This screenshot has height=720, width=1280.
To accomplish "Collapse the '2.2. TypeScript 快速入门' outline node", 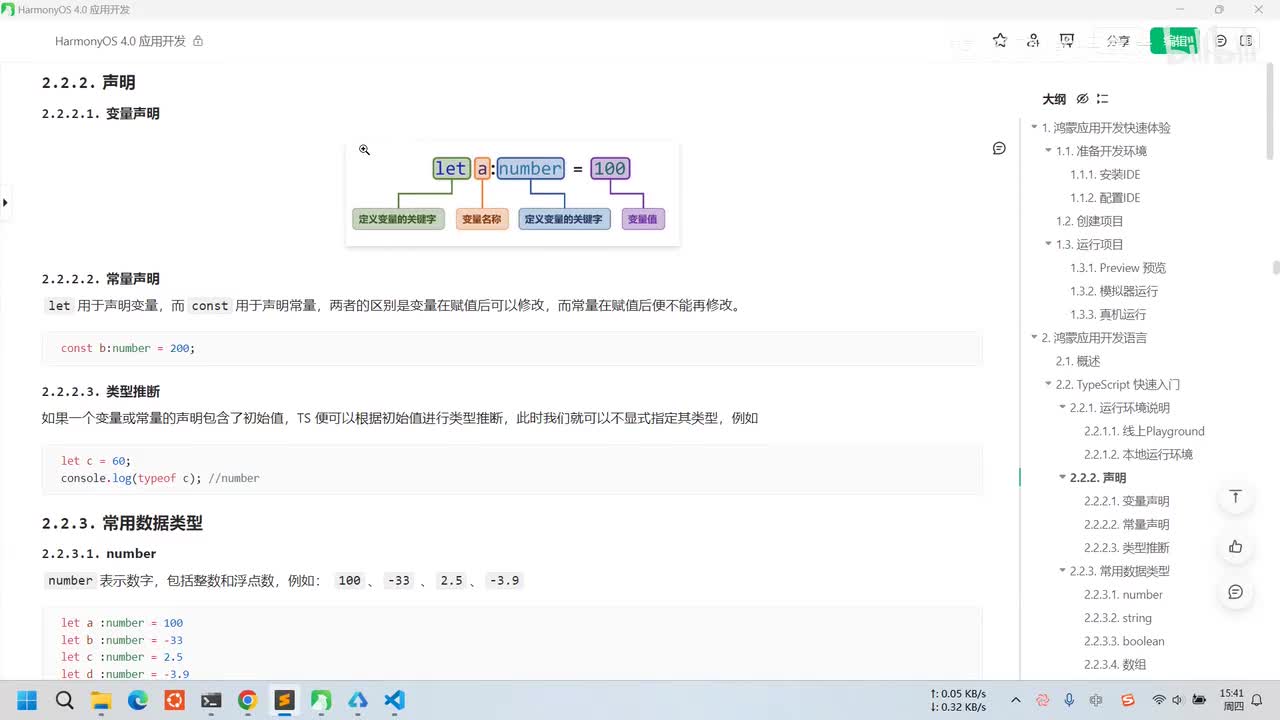I will (x=1048, y=384).
